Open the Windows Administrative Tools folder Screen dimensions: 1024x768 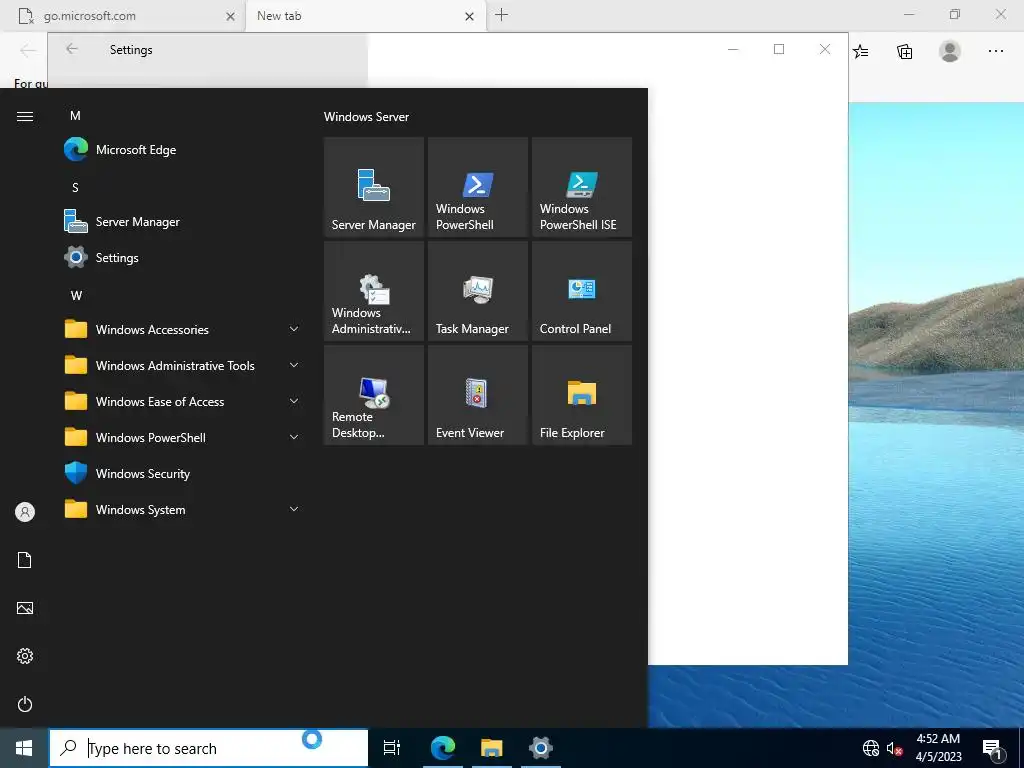click(185, 365)
